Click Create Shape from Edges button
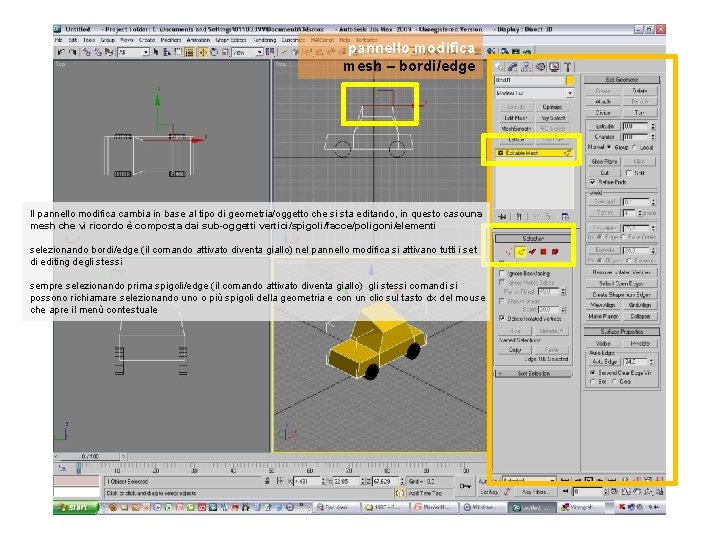The width and height of the screenshot is (720, 540). pos(622,294)
